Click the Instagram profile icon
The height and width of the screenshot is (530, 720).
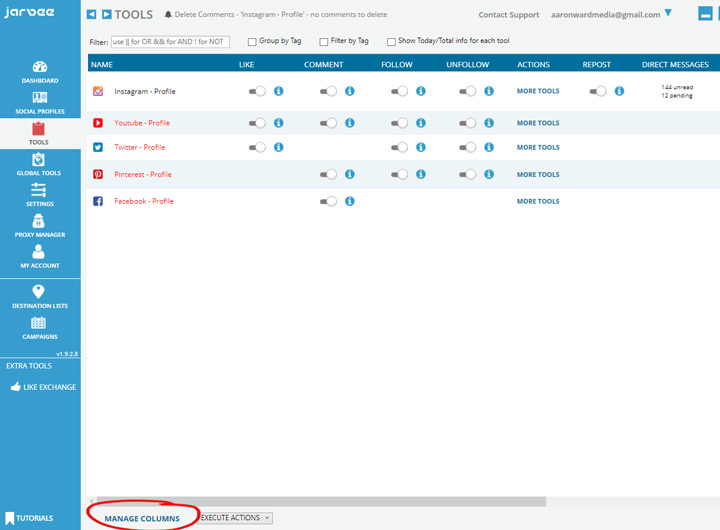click(x=98, y=91)
